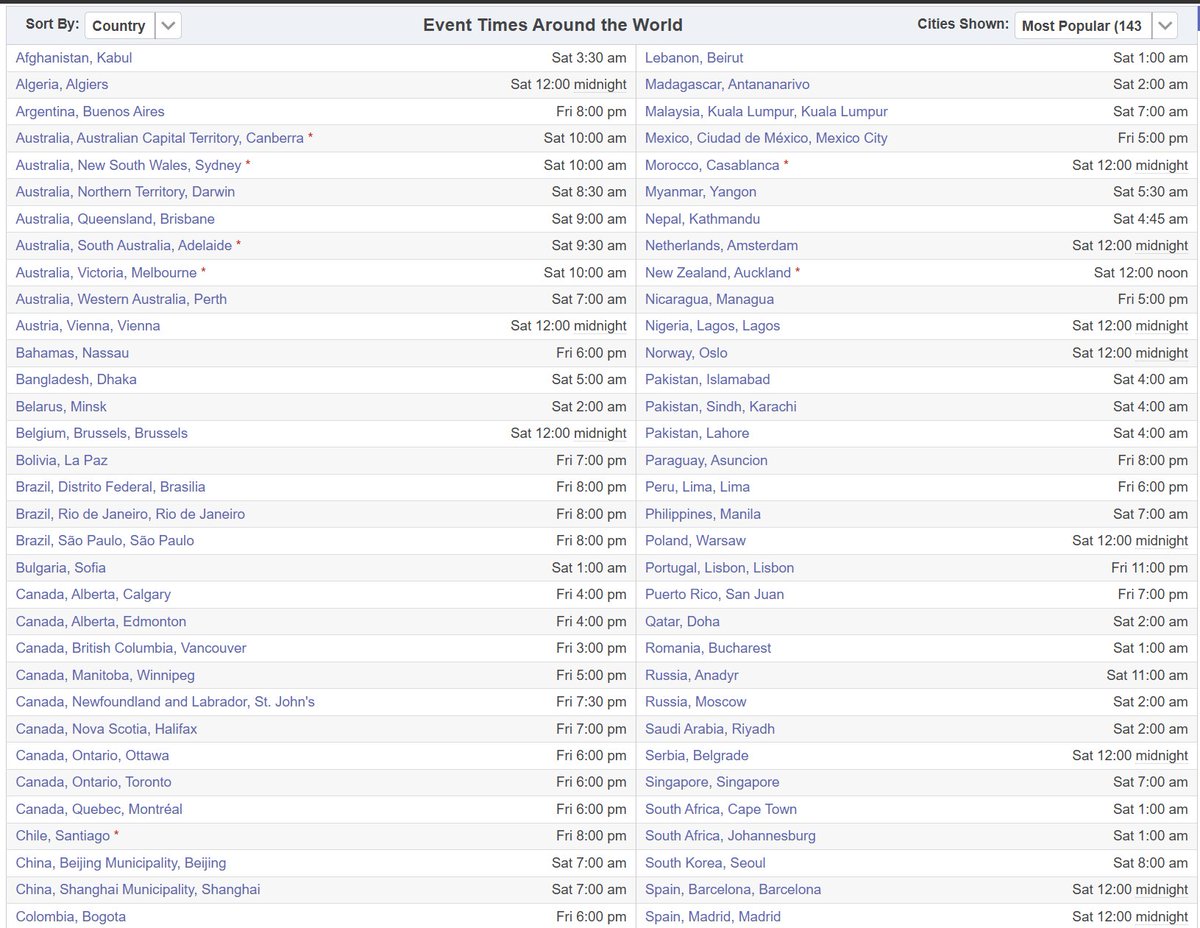Open the Philippines, Manila link
Viewport: 1200px width, 928px height.
pos(703,514)
